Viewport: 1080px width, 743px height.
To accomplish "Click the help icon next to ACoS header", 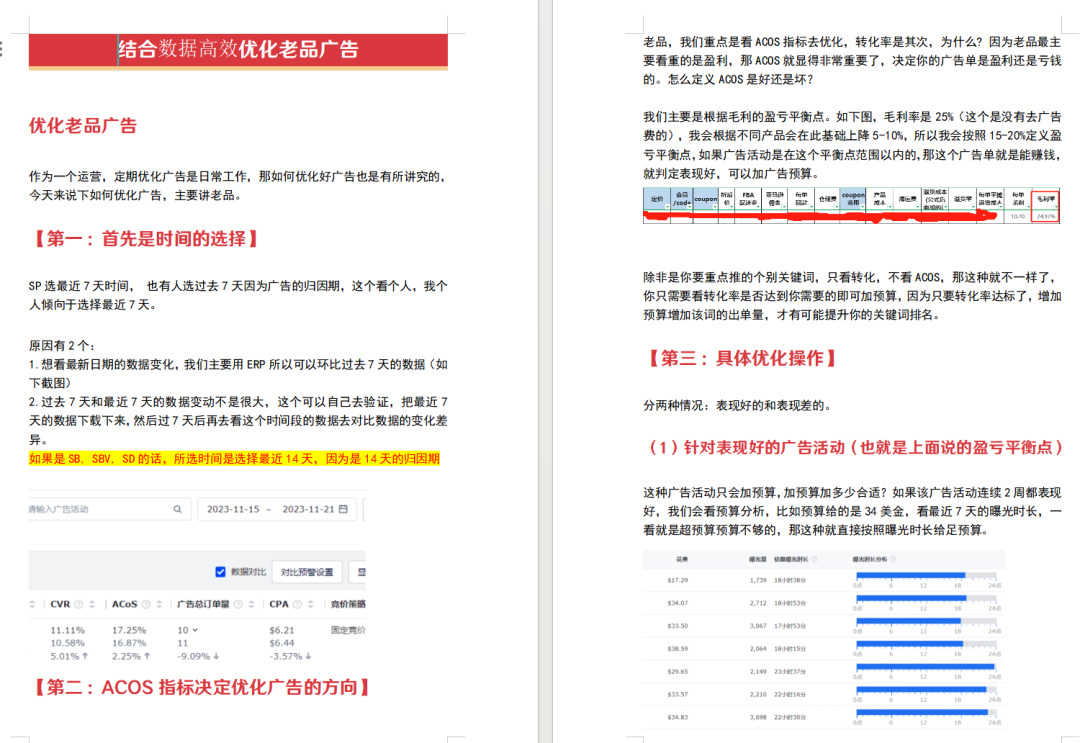I will 145,604.
